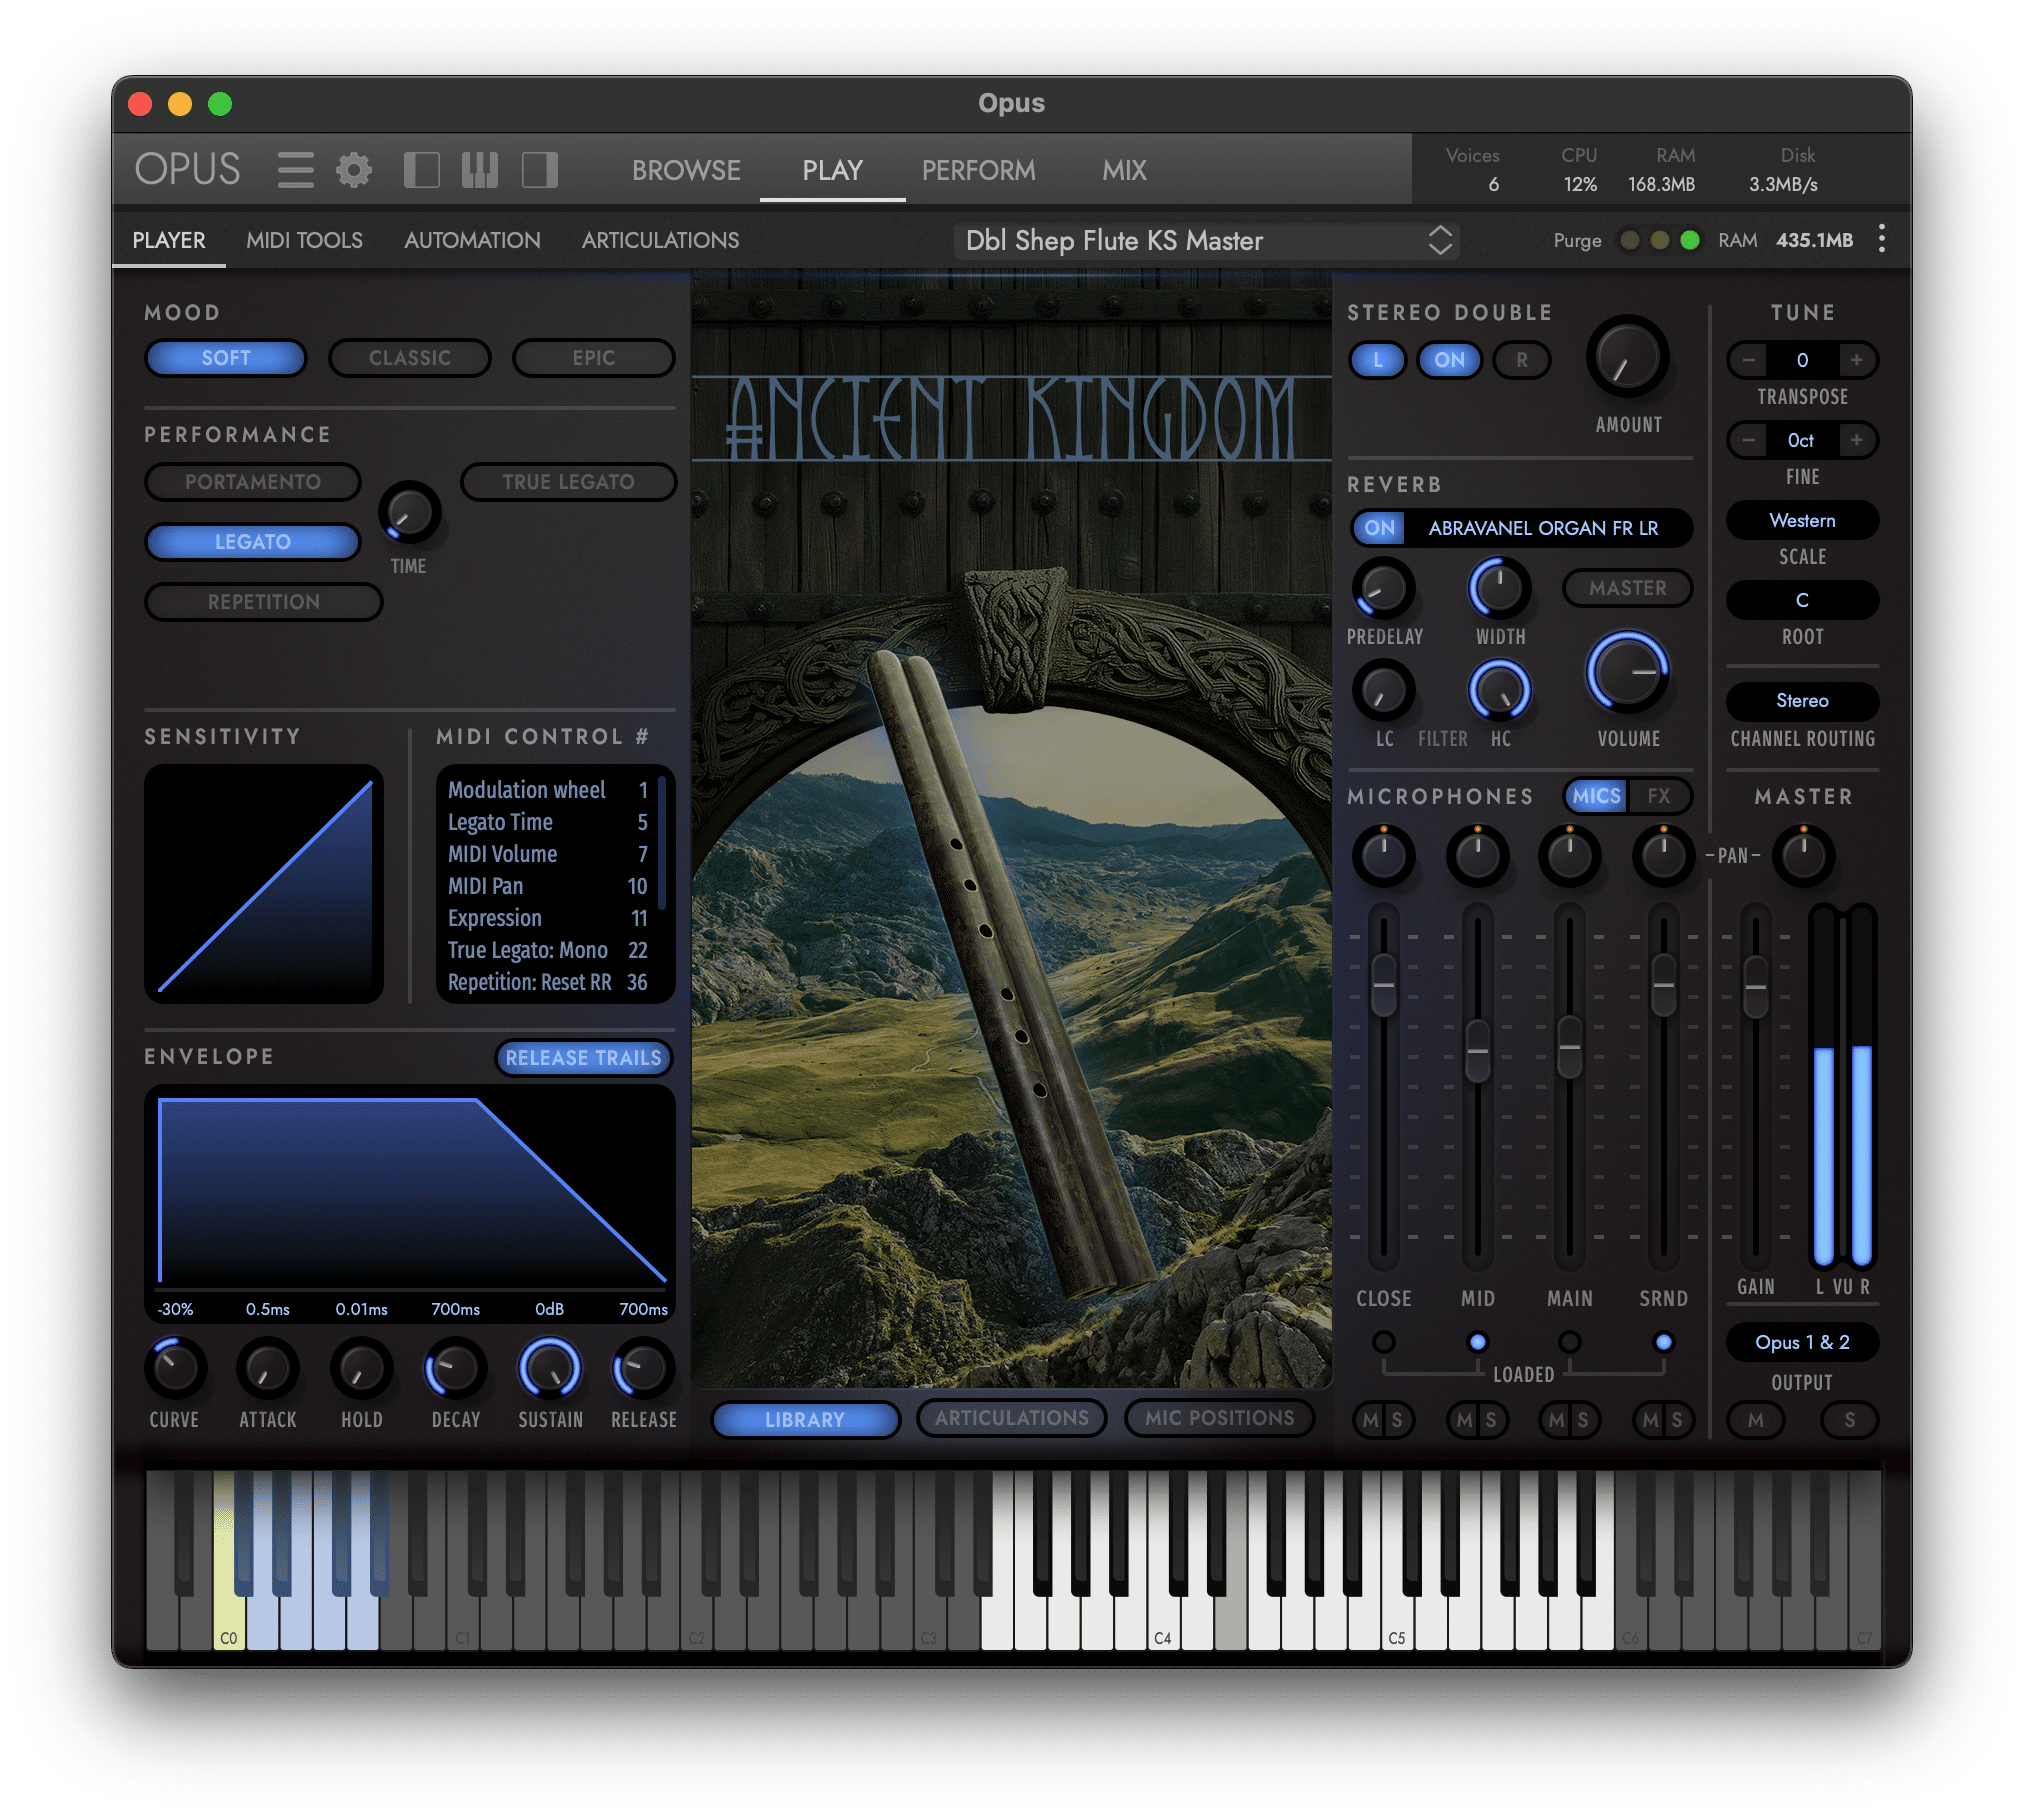Click the green Purge indicator dot
This screenshot has height=1816, width=2024.
pyautogui.click(x=1690, y=240)
